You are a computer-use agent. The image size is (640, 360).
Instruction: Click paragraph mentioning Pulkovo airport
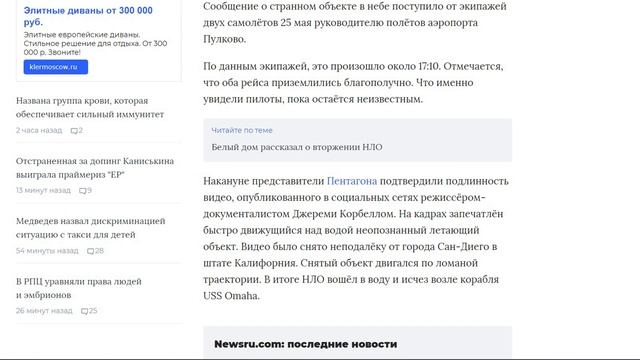355,23
